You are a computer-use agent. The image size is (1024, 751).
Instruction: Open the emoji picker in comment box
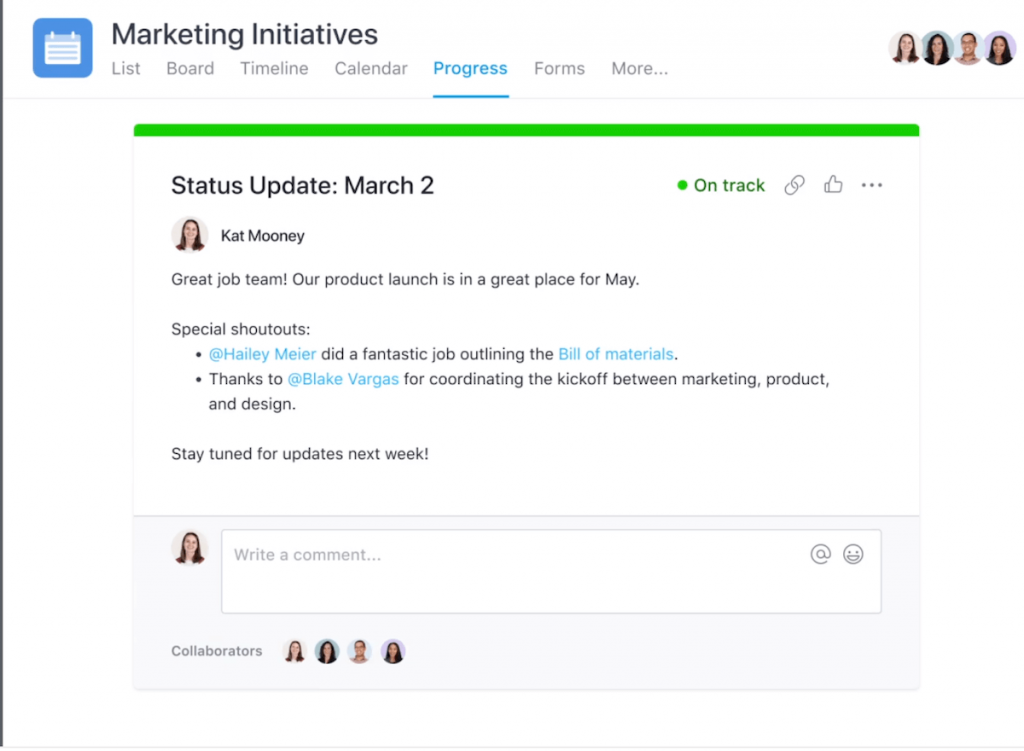click(x=853, y=554)
